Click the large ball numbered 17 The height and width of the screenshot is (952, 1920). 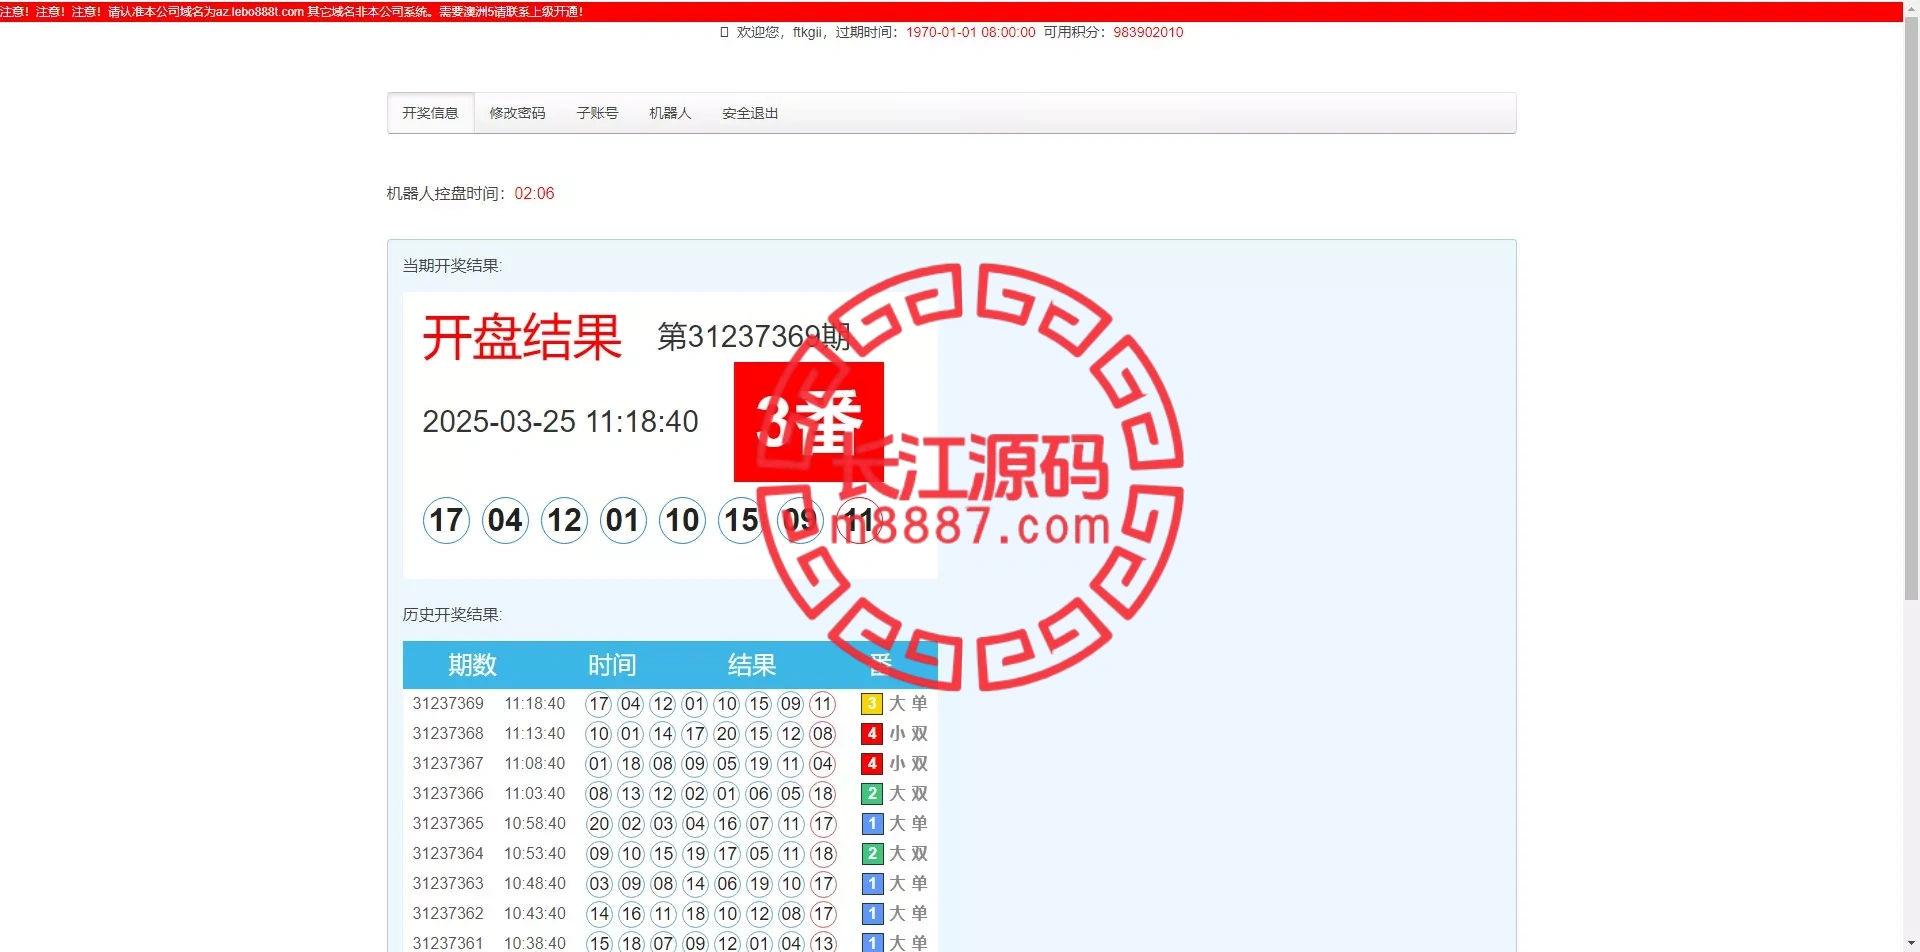[446, 520]
